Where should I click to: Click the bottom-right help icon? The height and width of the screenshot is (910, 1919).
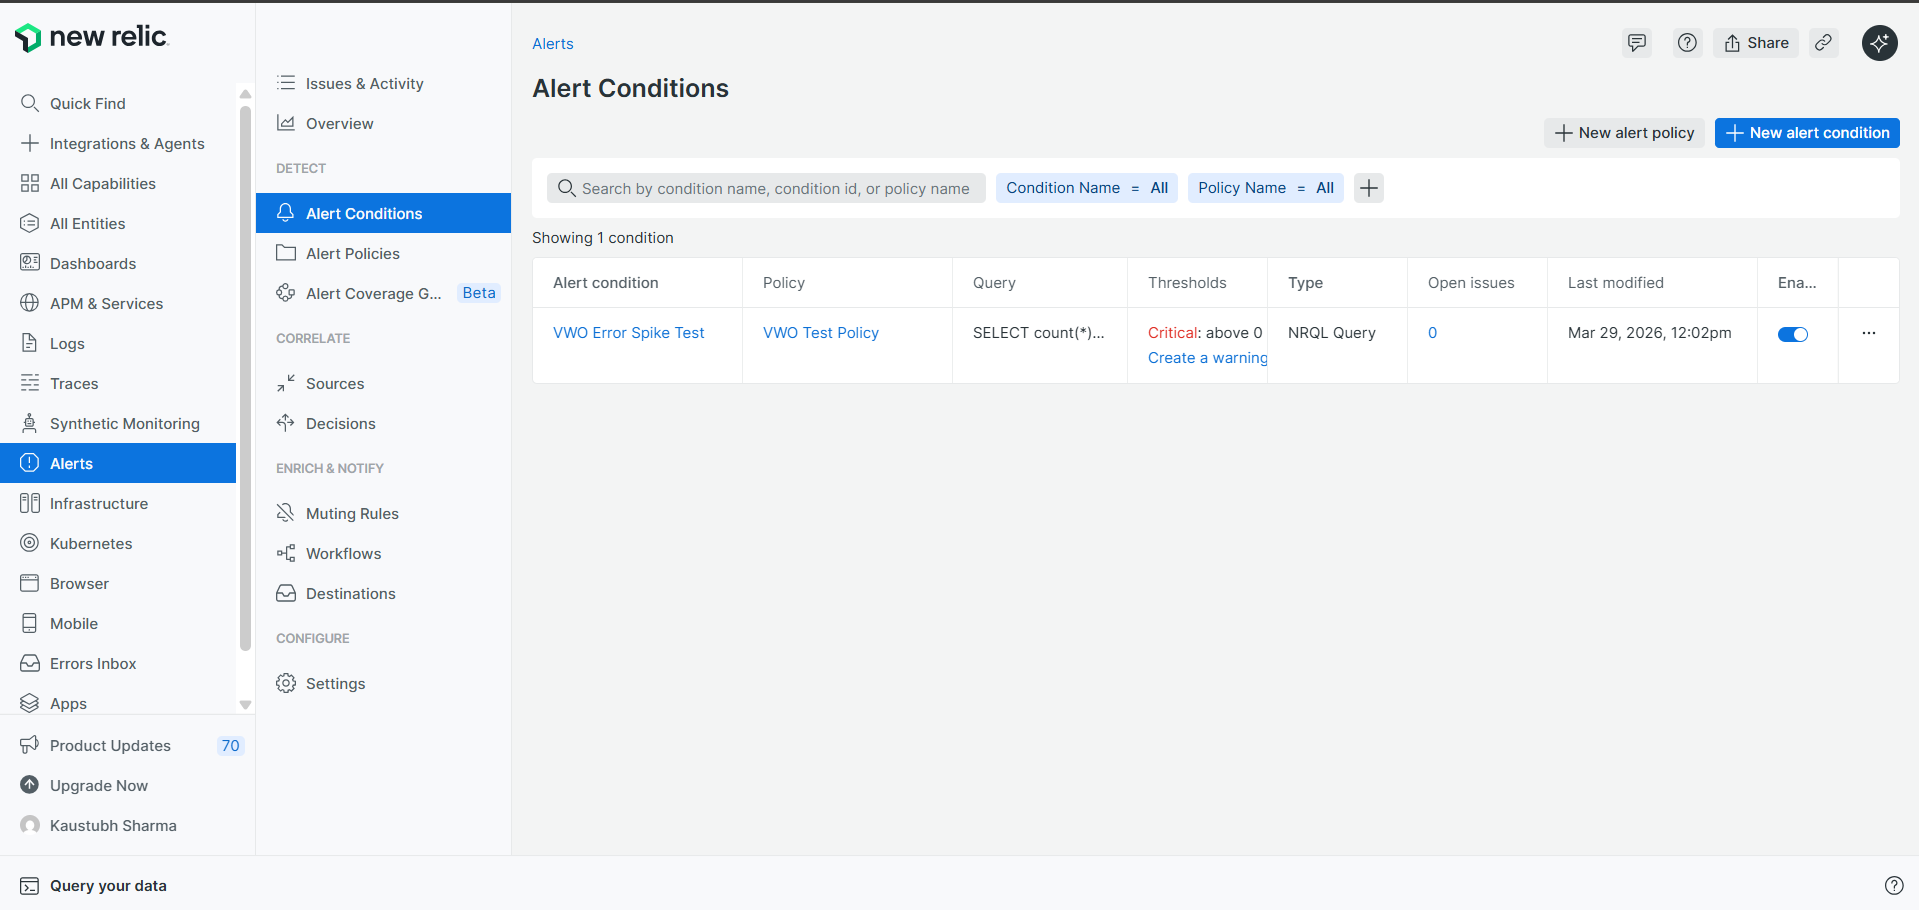tap(1894, 885)
